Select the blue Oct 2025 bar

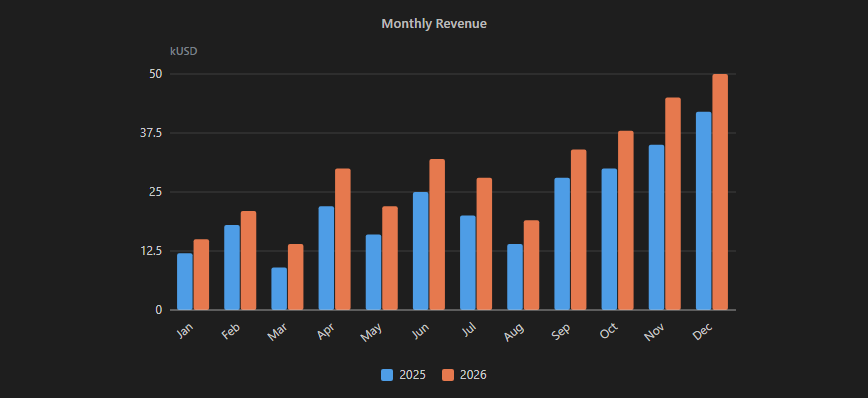tap(609, 239)
